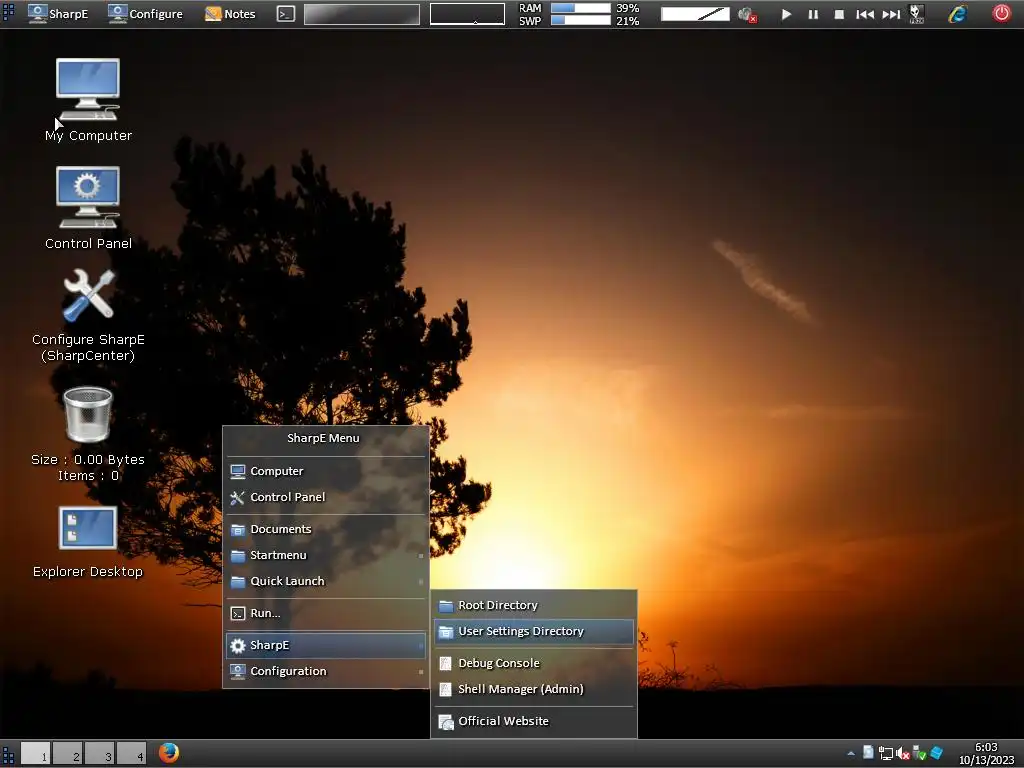Click the red power button icon
The image size is (1024, 768).
pyautogui.click(x=1001, y=13)
